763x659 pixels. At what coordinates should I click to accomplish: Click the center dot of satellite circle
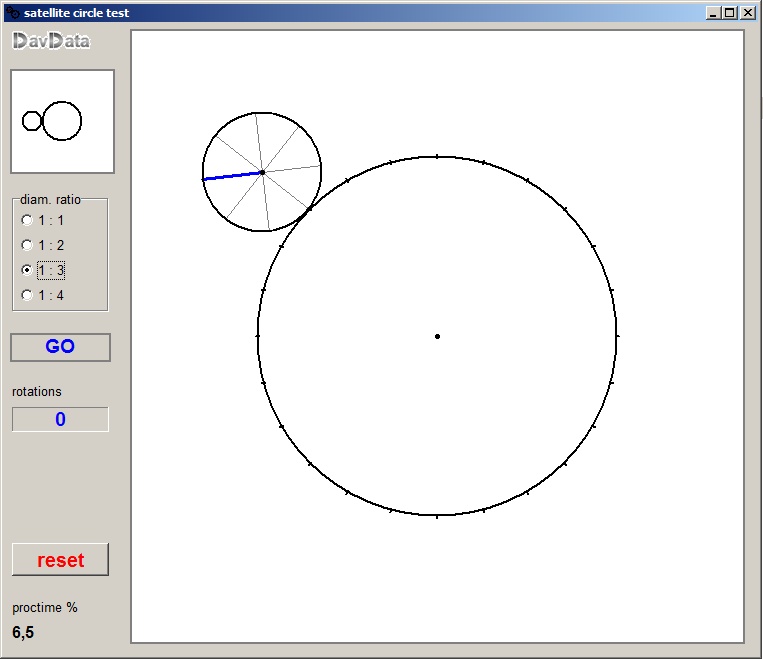pyautogui.click(x=262, y=172)
